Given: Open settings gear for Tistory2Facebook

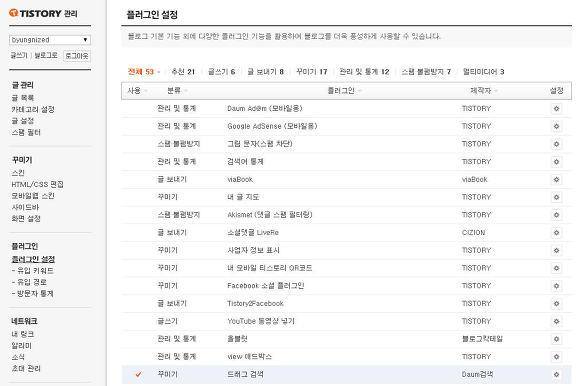Looking at the screenshot, I should click(556, 304).
